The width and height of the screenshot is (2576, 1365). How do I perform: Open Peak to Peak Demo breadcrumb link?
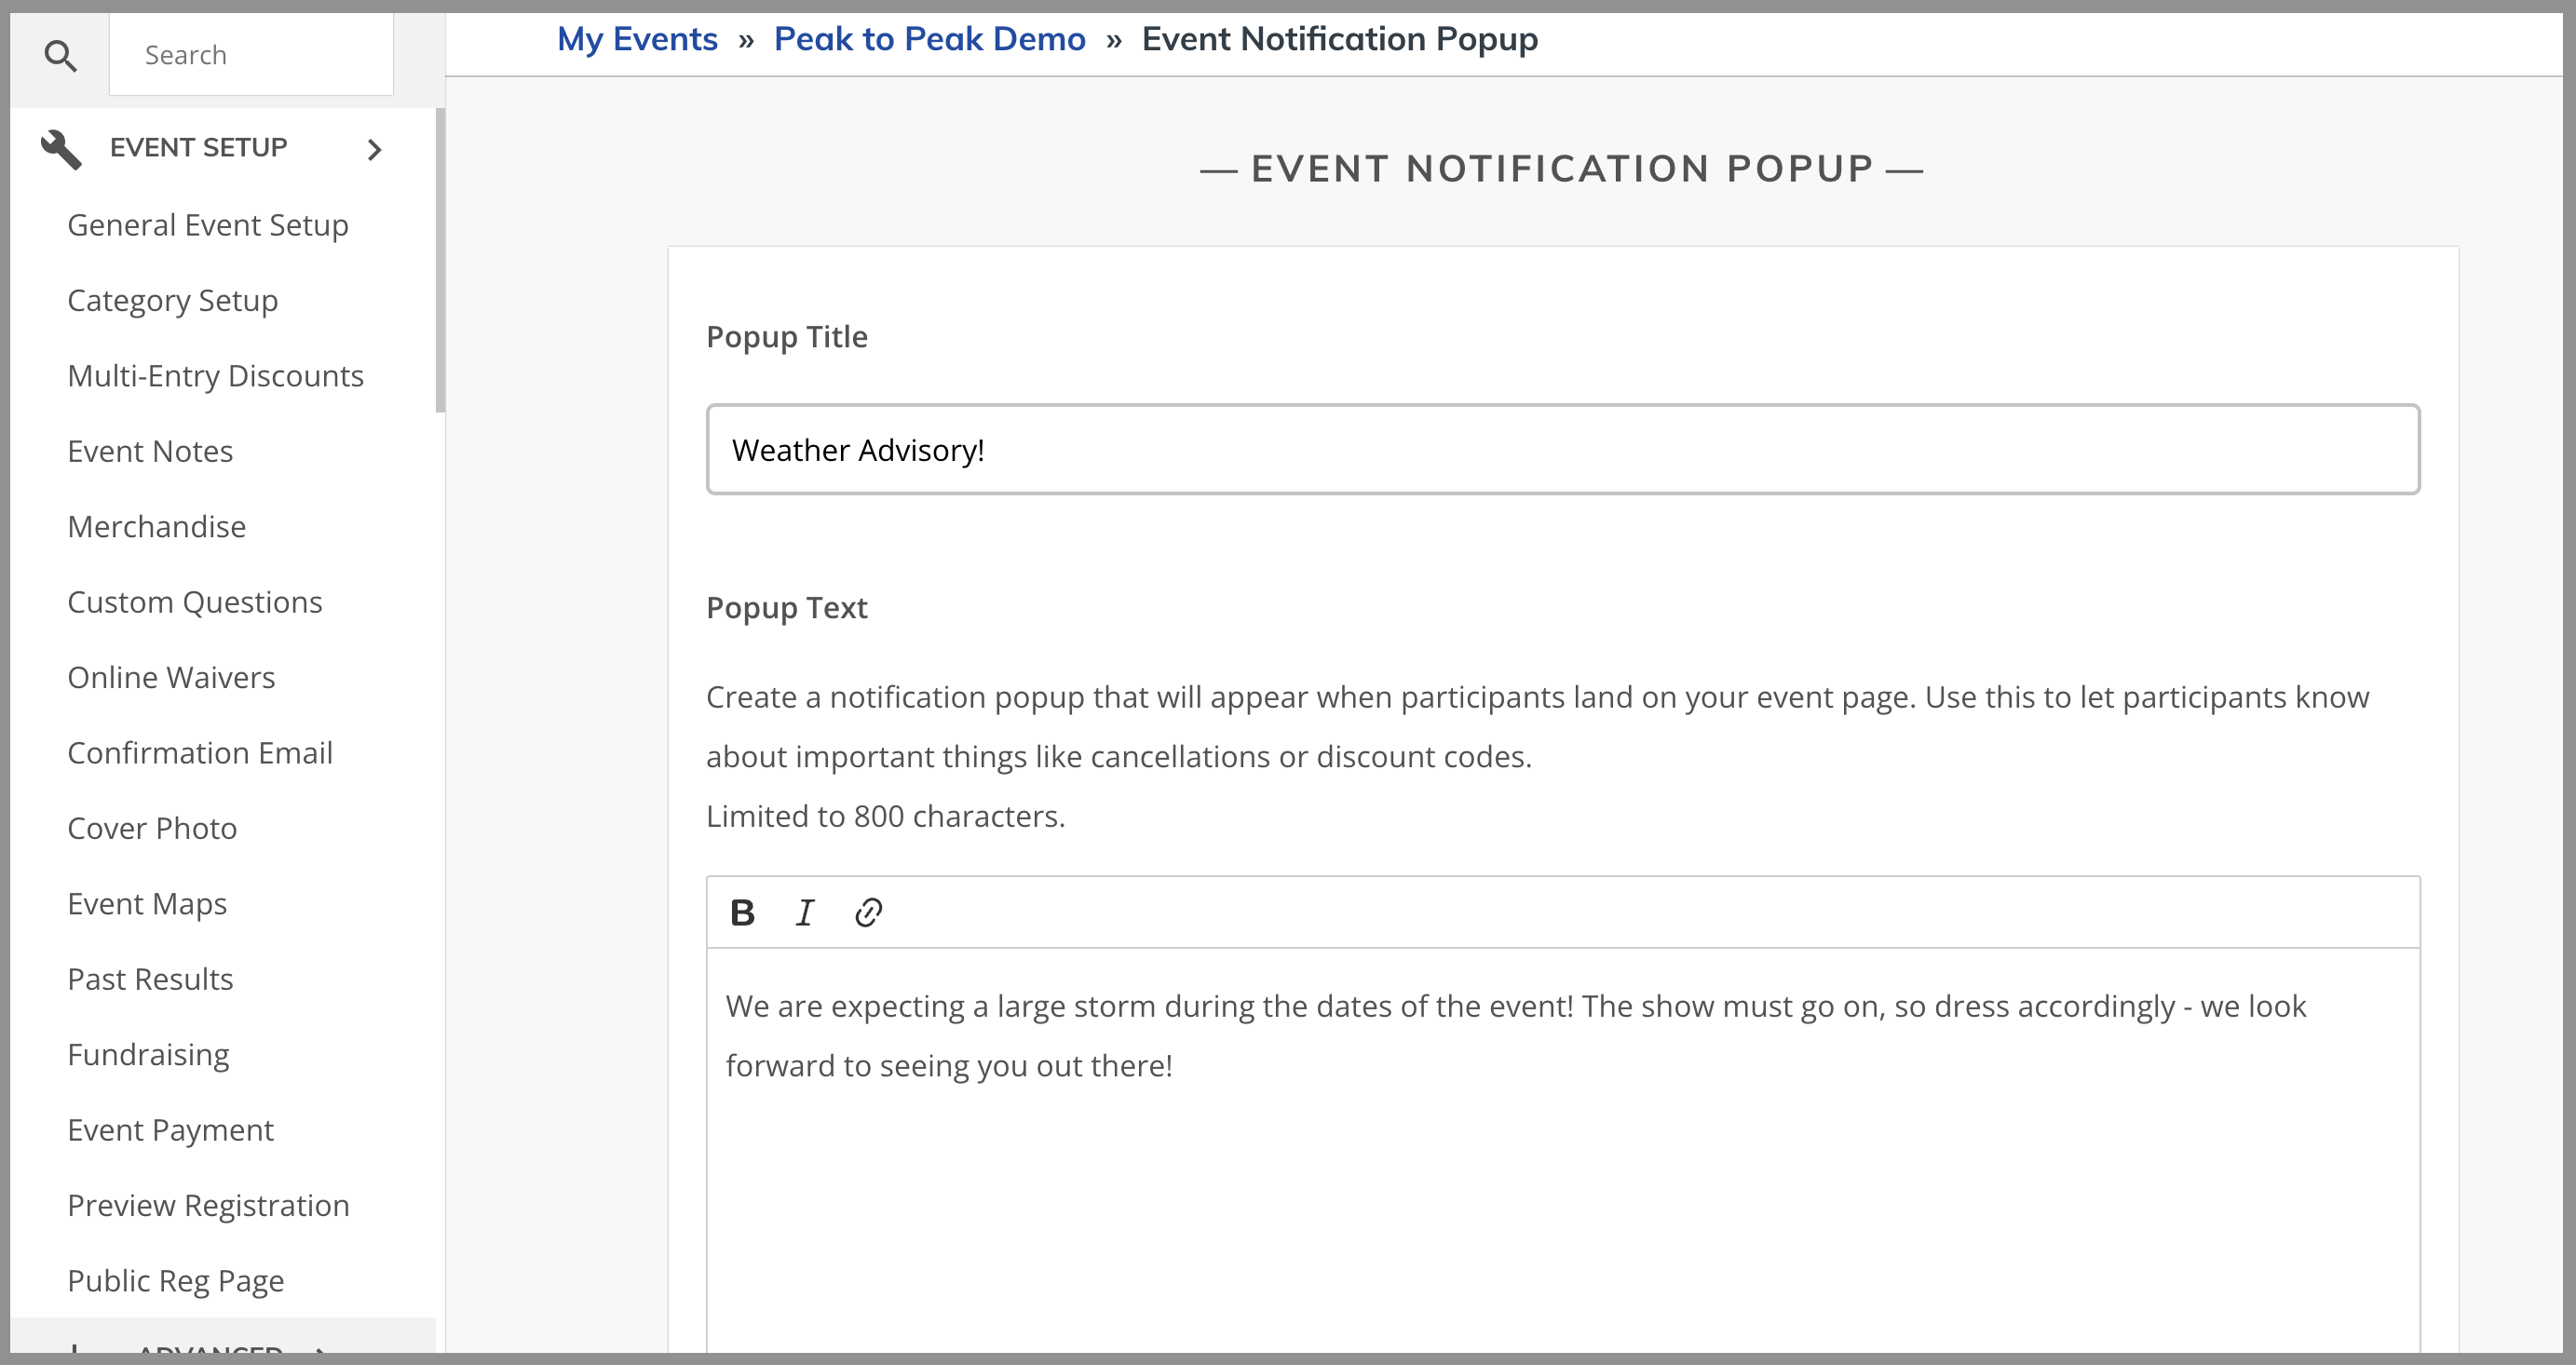coord(929,39)
